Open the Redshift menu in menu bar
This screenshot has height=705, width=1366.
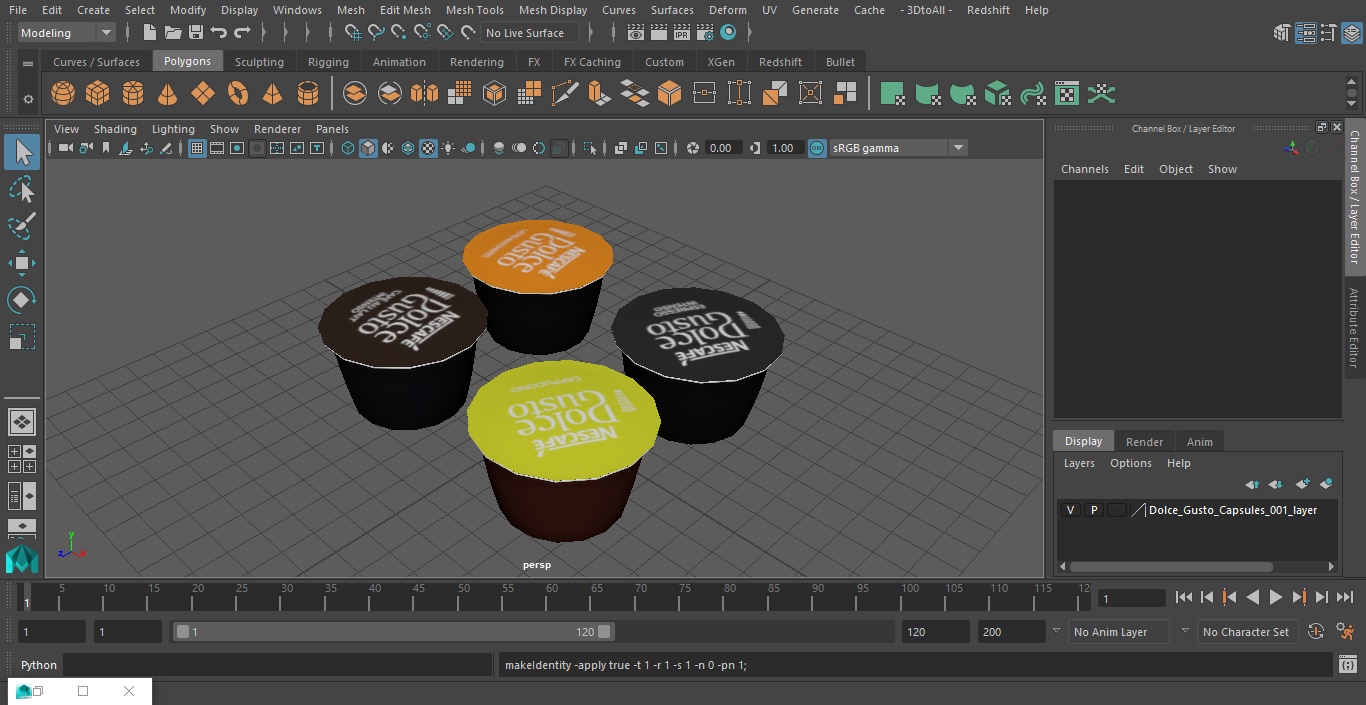click(987, 10)
